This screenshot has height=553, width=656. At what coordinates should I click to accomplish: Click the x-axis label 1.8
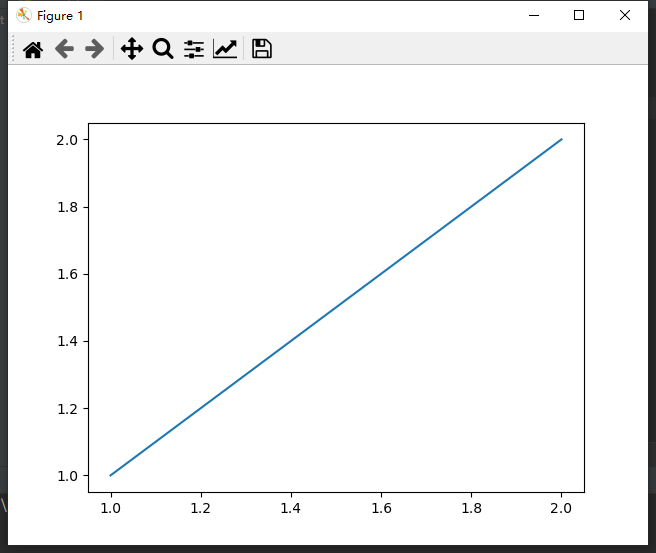pyautogui.click(x=472, y=508)
